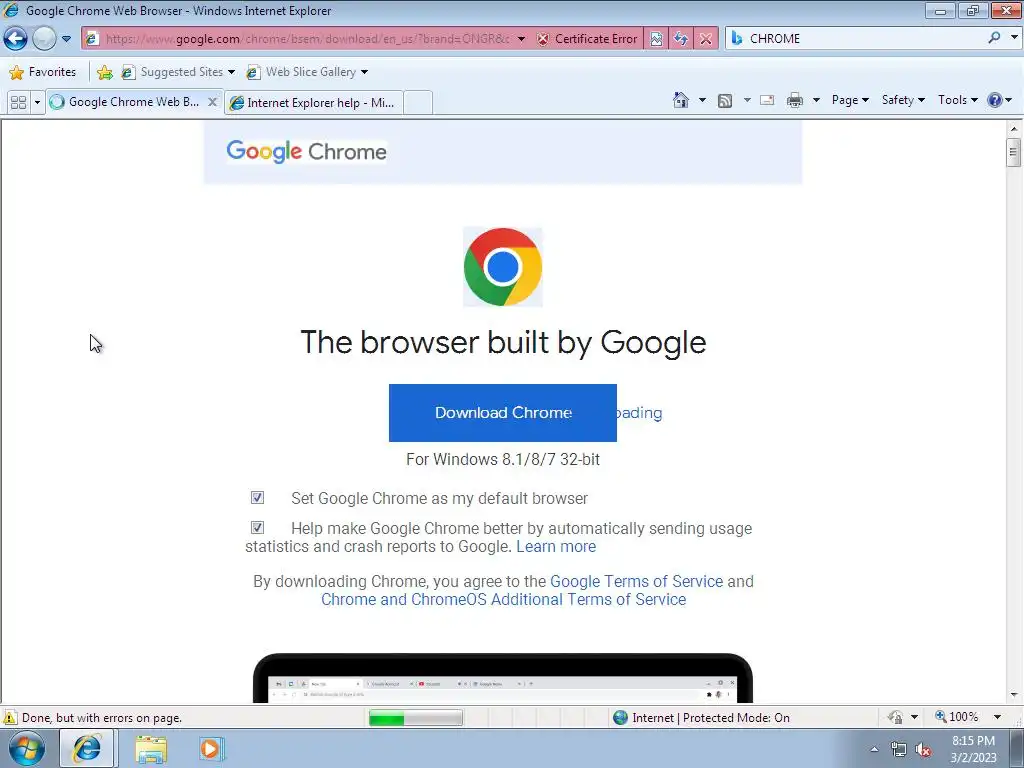
Task: Click the search magnifier icon
Action: pyautogui.click(x=994, y=38)
